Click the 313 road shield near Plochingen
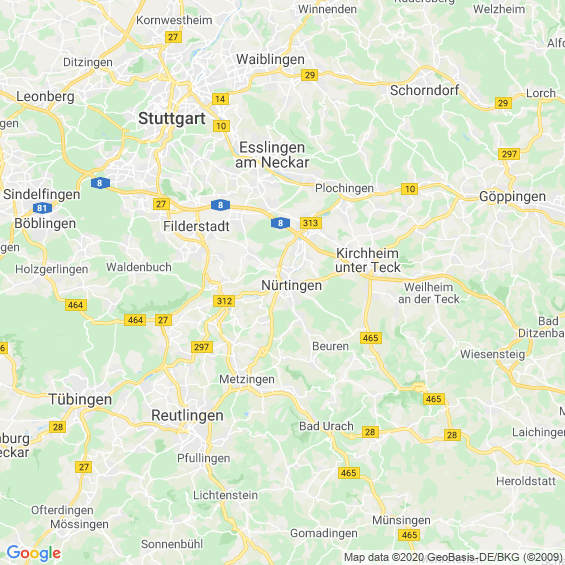The image size is (565, 565). (311, 223)
